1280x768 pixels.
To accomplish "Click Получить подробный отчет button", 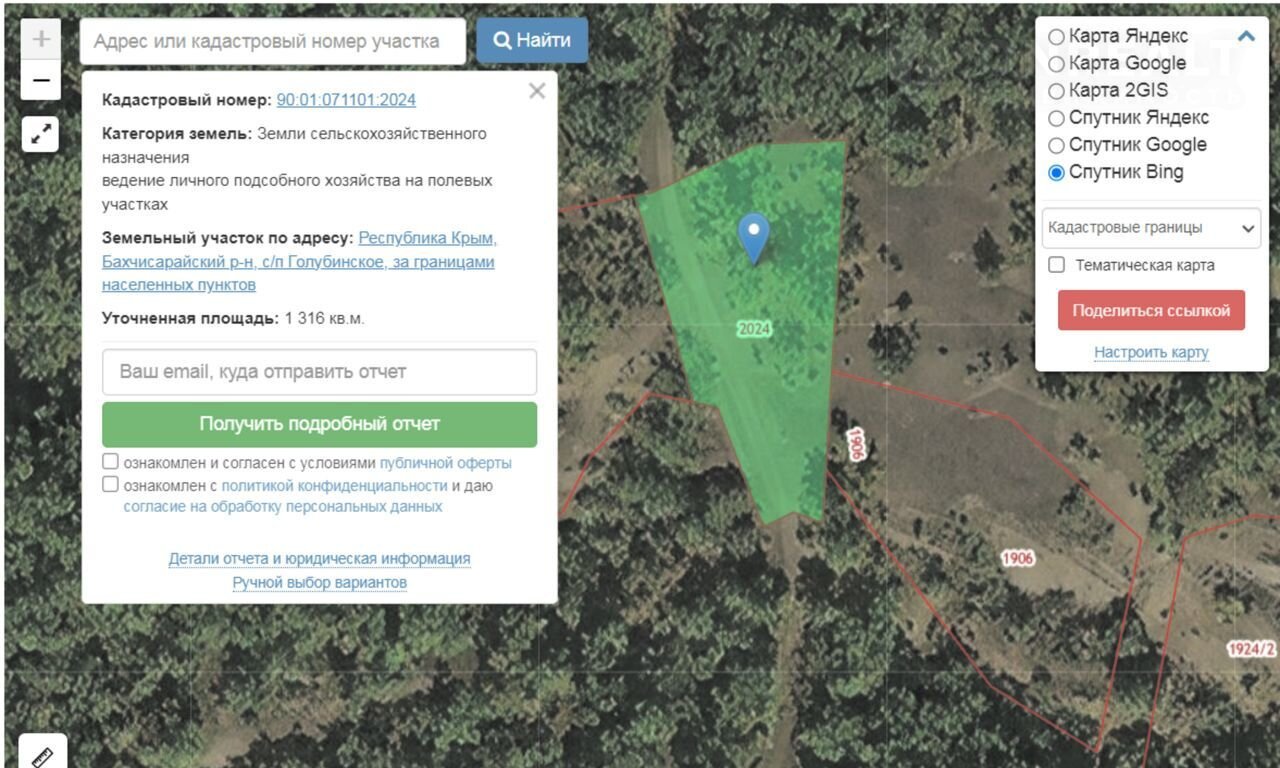I will [320, 424].
